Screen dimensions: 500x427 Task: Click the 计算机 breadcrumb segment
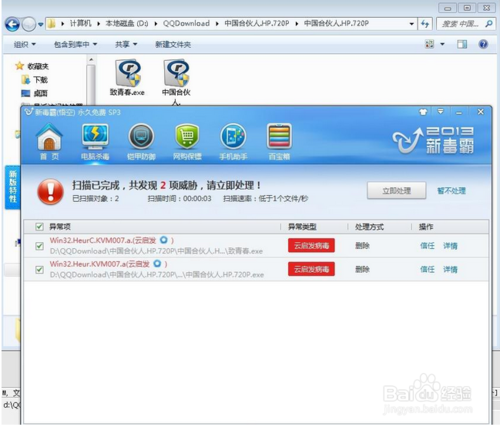click(x=80, y=23)
